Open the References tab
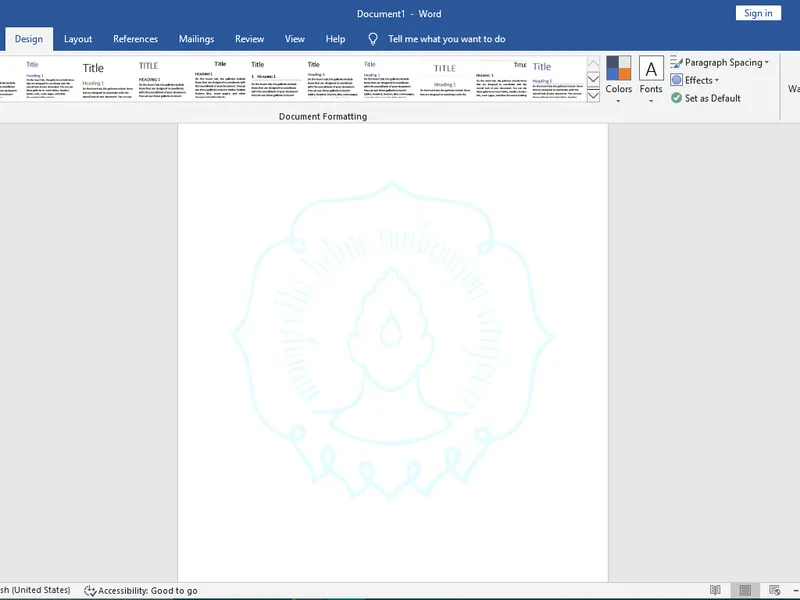 coord(135,39)
